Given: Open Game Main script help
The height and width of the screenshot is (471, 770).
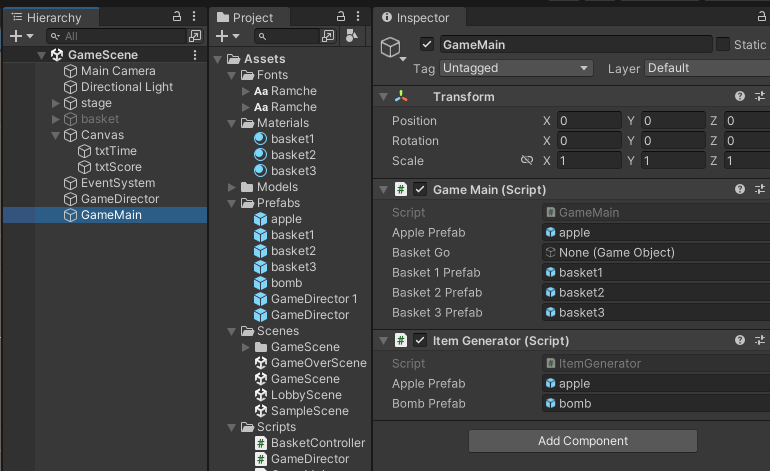Looking at the screenshot, I should coord(740,189).
